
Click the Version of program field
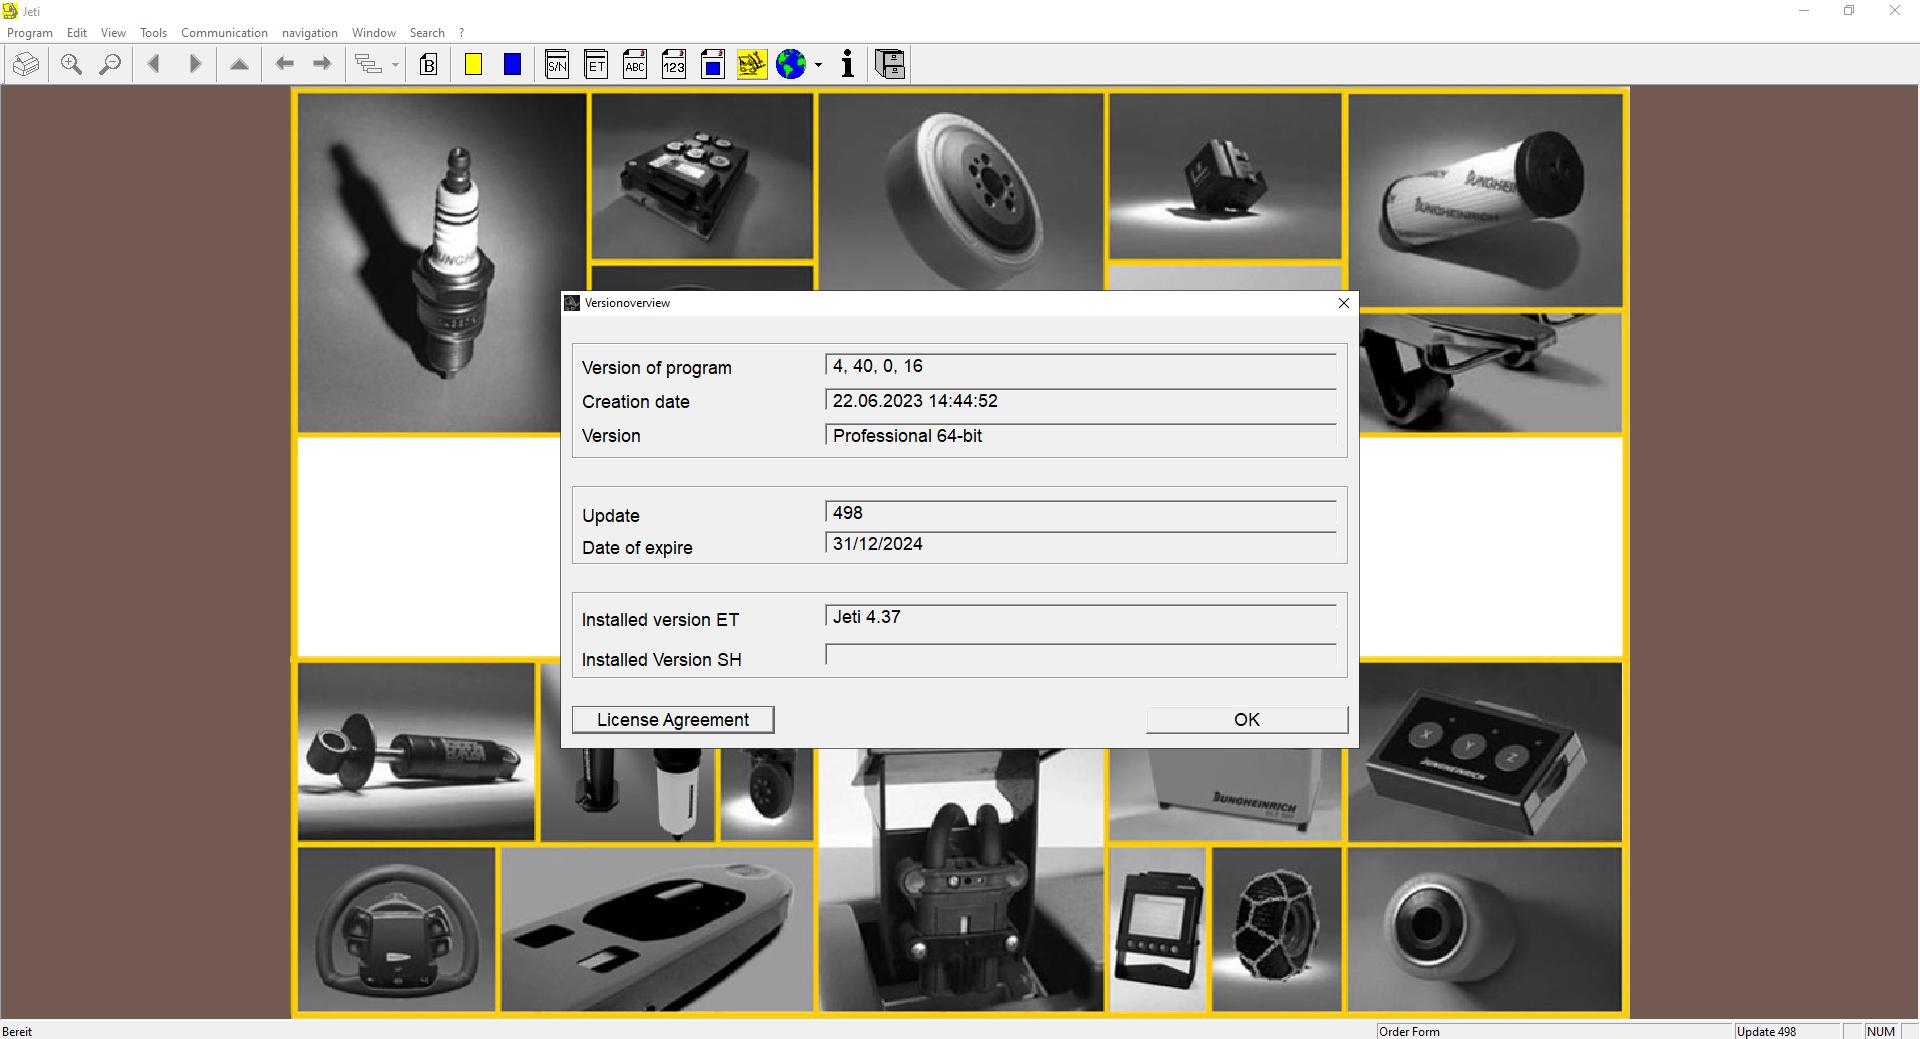coord(1081,366)
